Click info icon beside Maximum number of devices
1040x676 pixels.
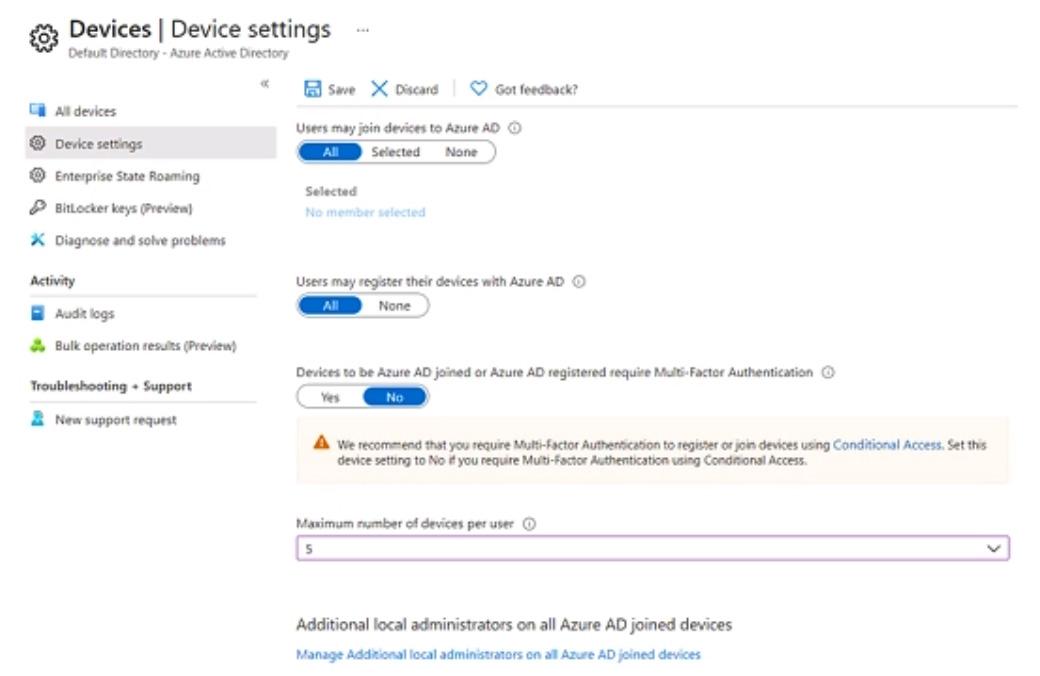530,524
